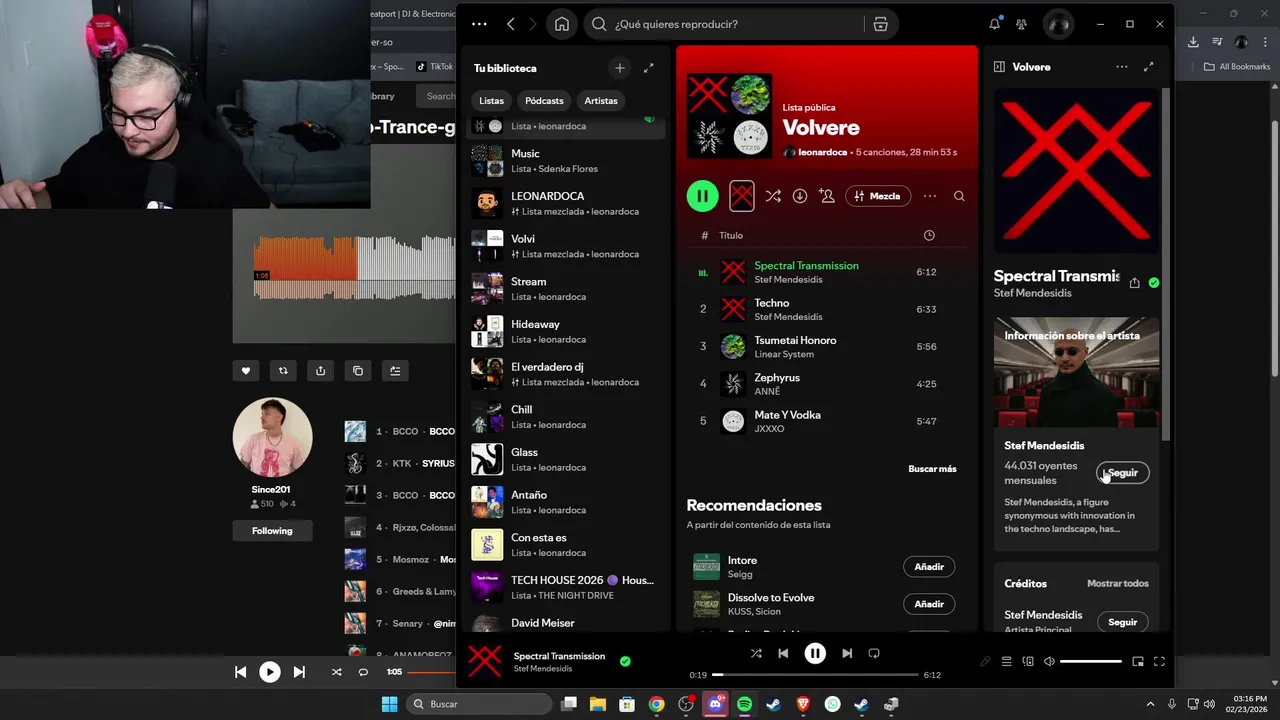Filter library by Pódcasts
The image size is (1280, 720).
coord(544,101)
